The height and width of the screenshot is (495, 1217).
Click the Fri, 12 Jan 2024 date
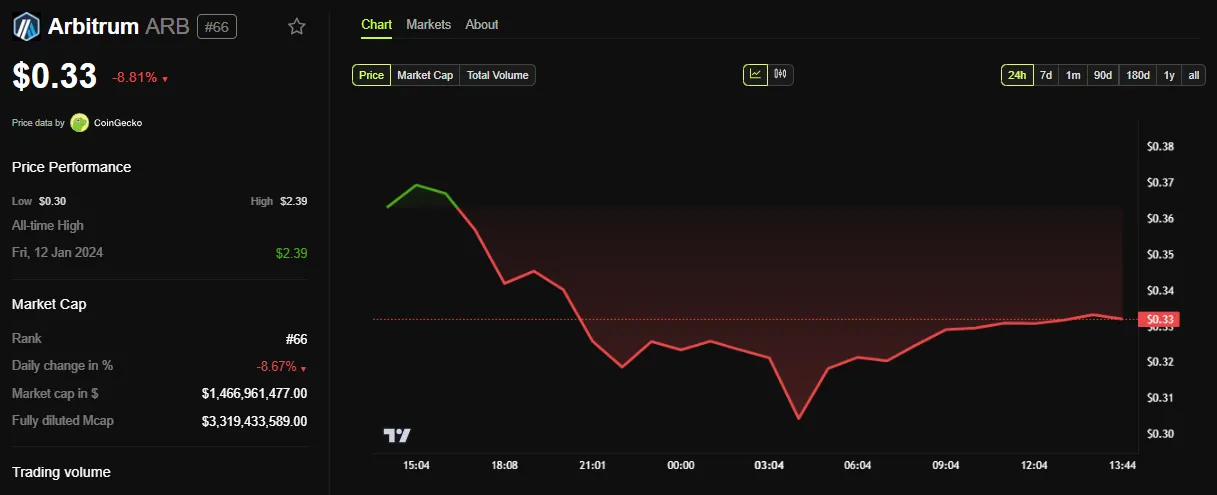pyautogui.click(x=58, y=252)
